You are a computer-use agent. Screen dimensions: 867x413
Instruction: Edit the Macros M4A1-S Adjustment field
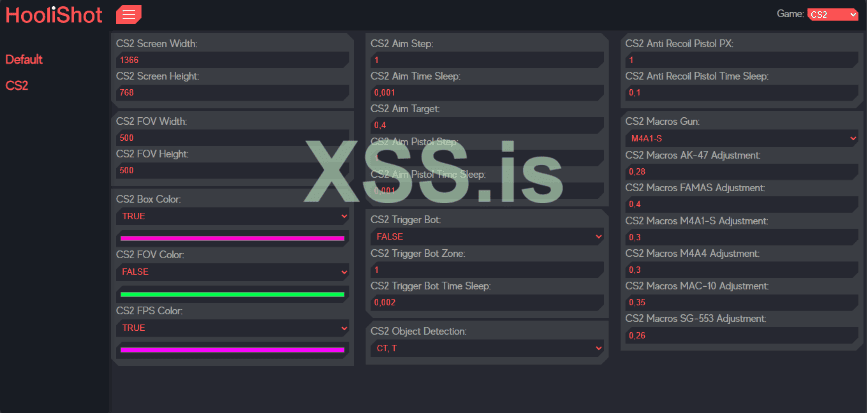[741, 237]
